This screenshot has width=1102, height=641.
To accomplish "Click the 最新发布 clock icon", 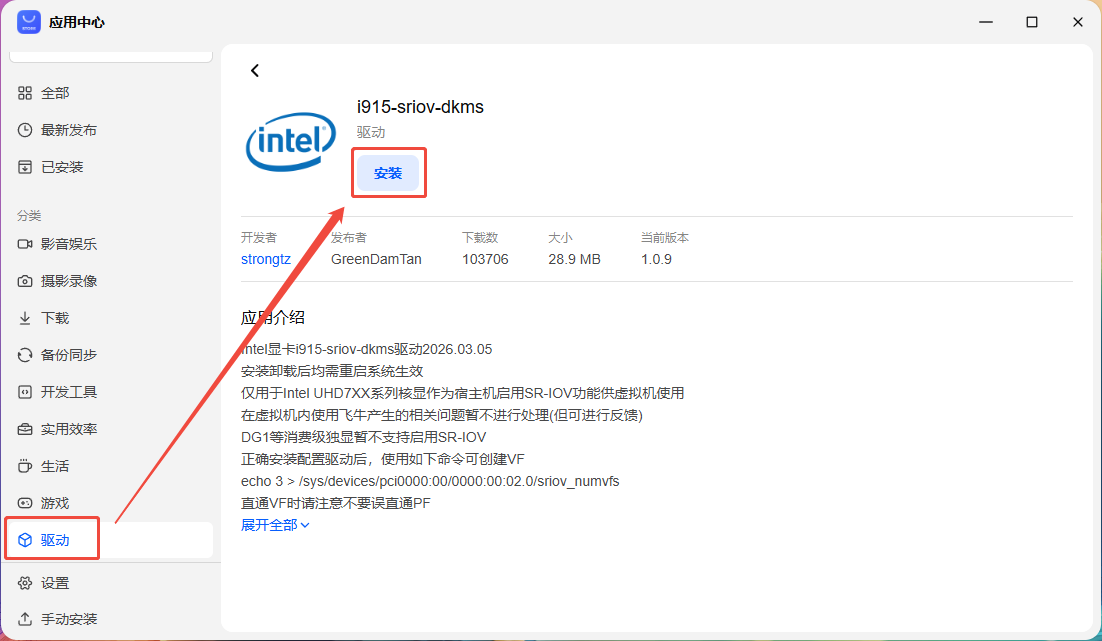I will click(x=25, y=130).
